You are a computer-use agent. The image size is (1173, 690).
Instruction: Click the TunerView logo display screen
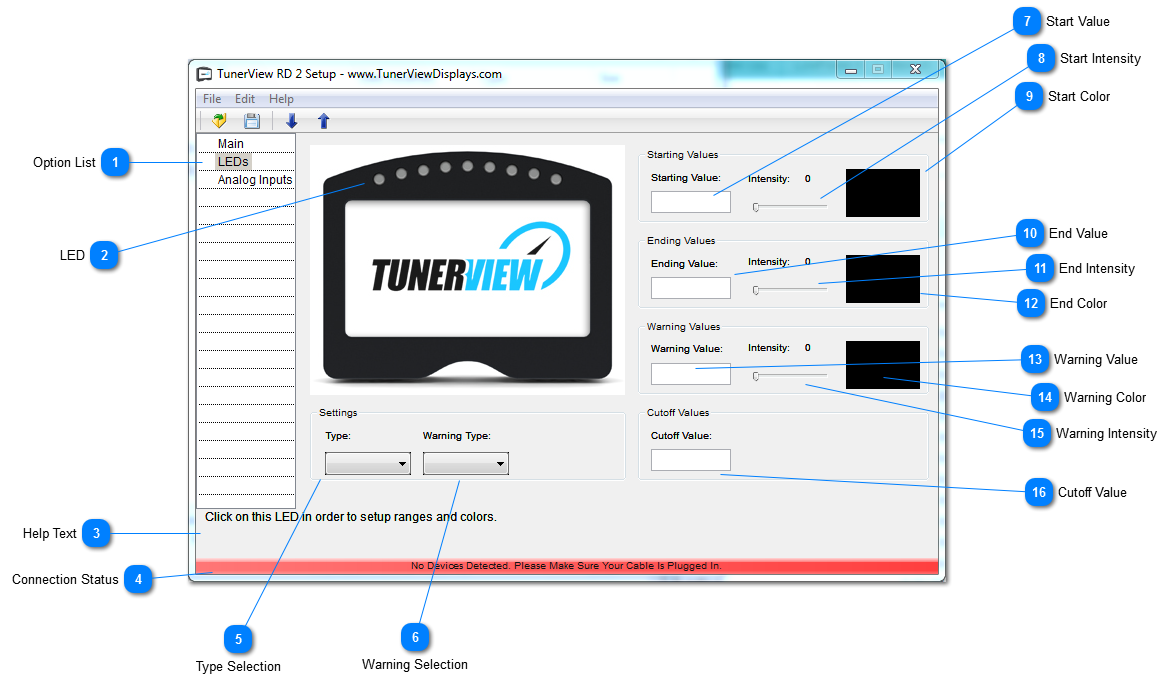(468, 269)
